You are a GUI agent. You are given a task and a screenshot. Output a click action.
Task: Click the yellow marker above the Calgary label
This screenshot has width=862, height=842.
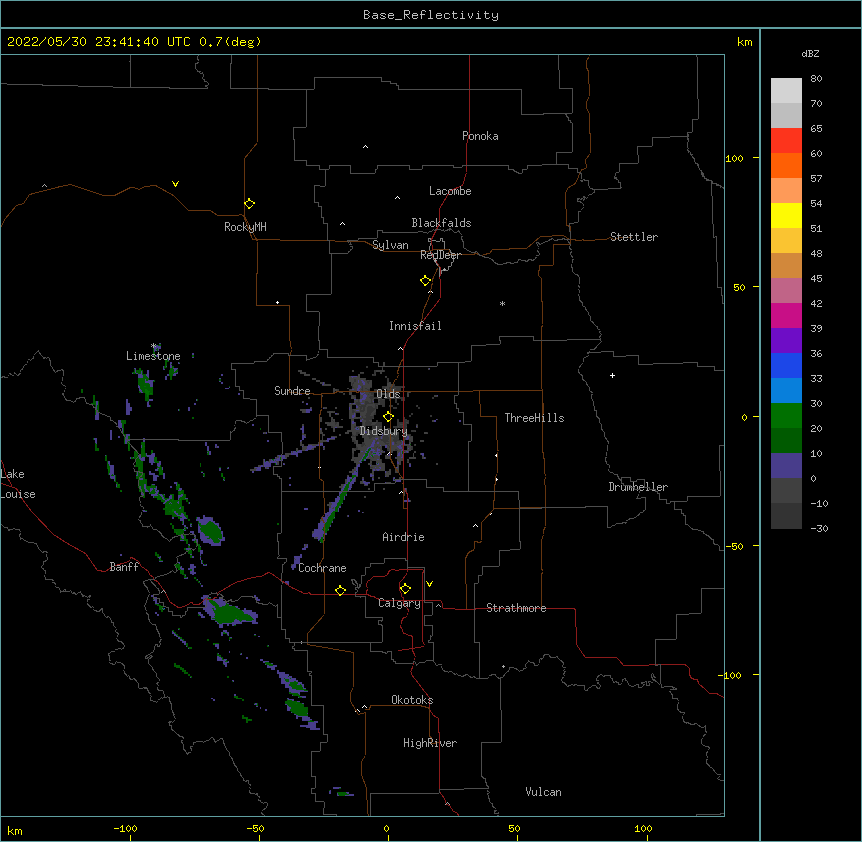(405, 589)
